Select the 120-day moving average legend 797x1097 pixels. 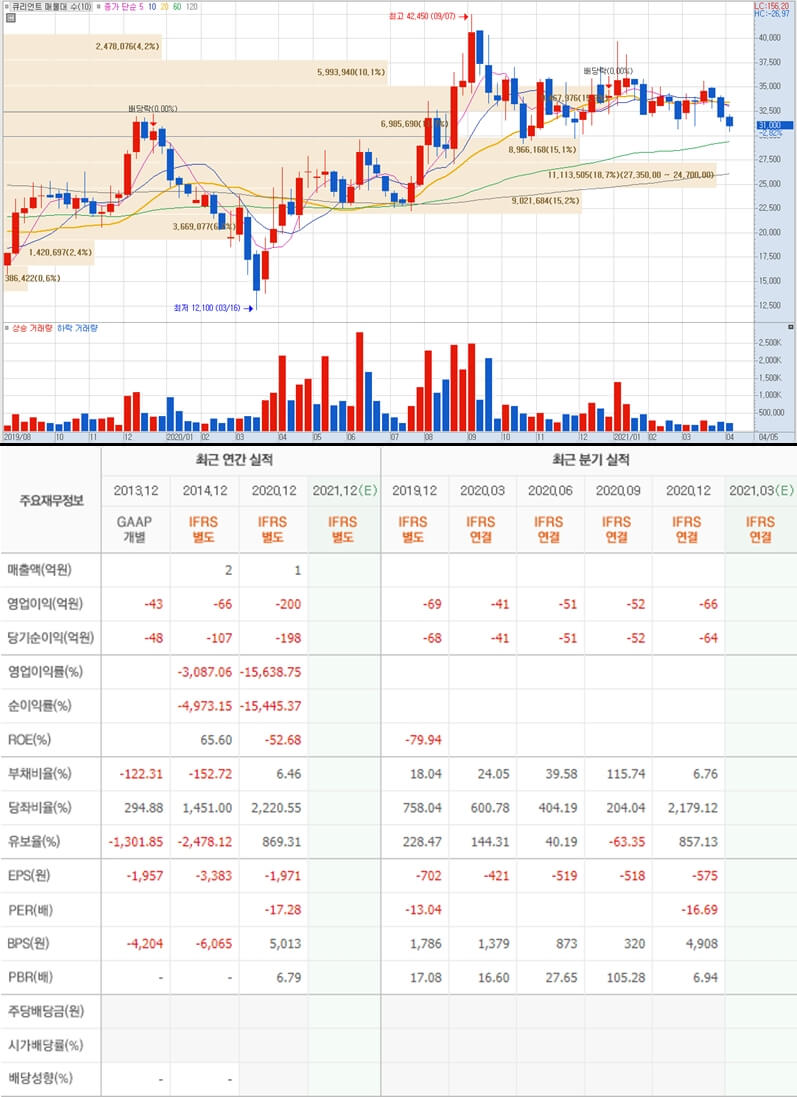pyautogui.click(x=192, y=6)
